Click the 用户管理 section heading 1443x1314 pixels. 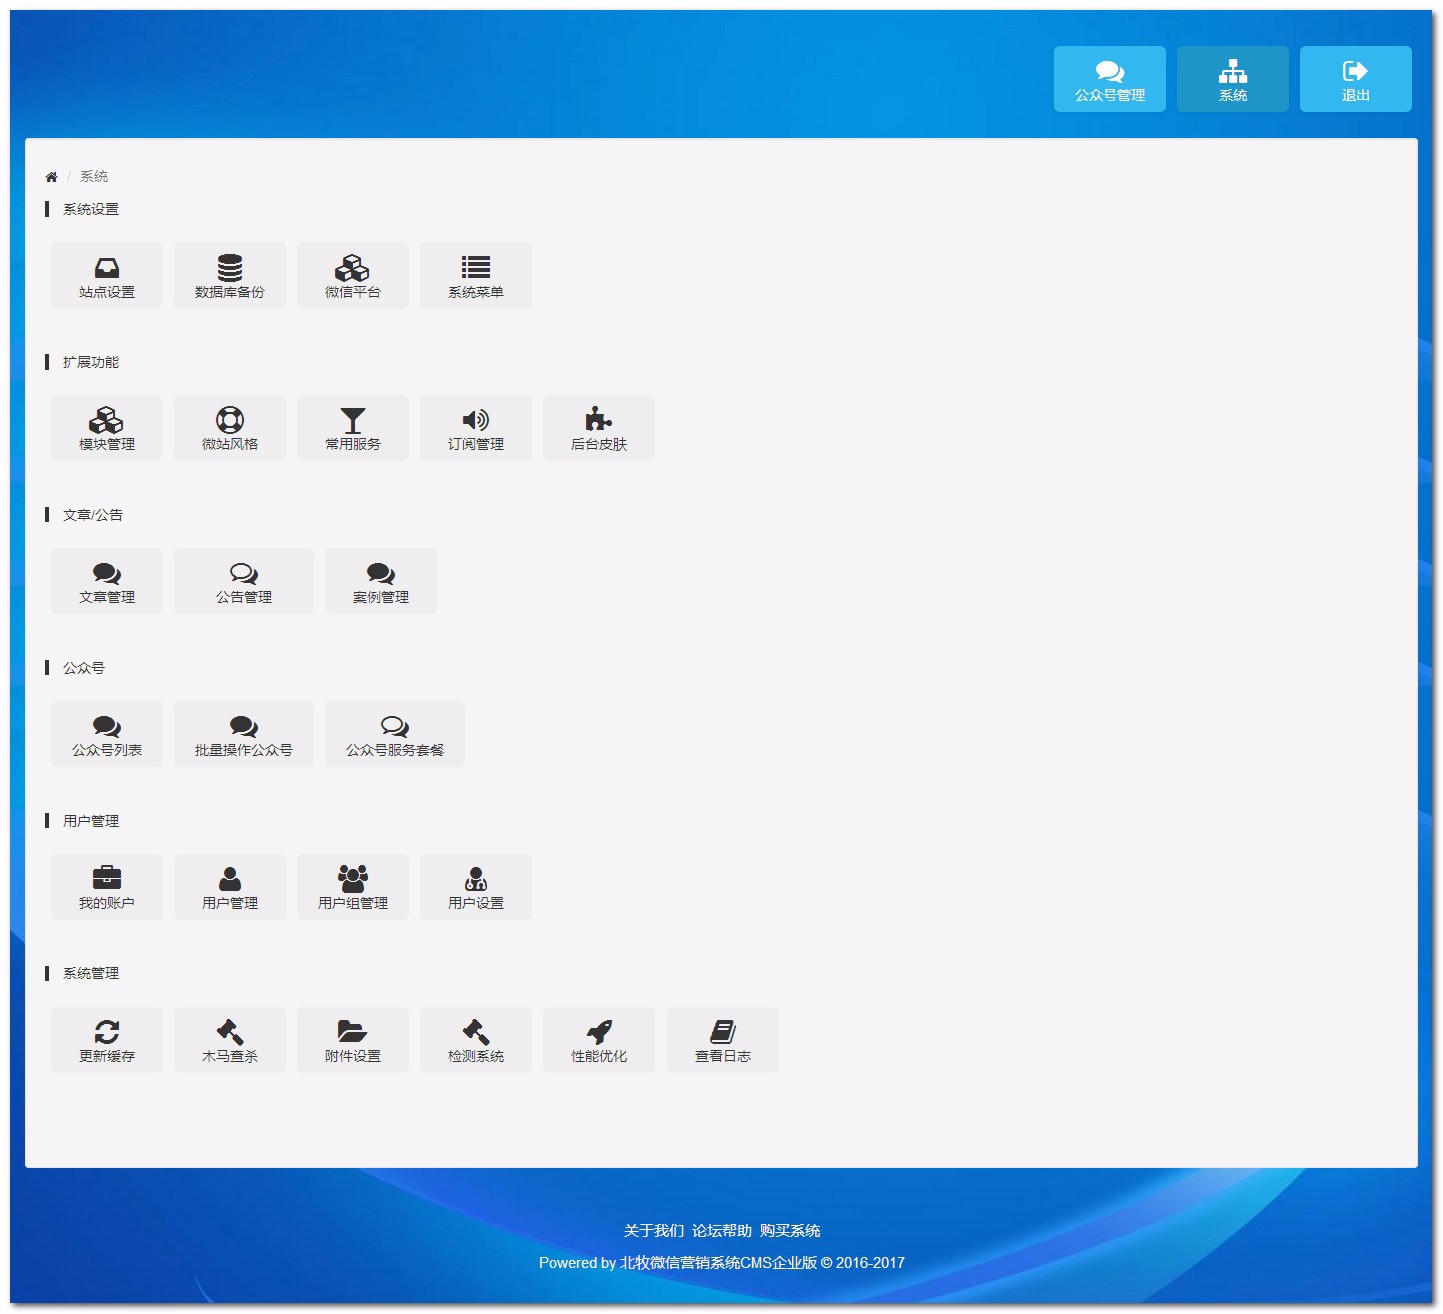tap(91, 821)
